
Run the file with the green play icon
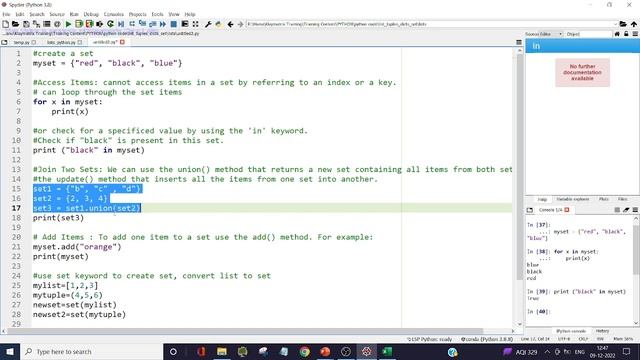[x=68, y=24]
